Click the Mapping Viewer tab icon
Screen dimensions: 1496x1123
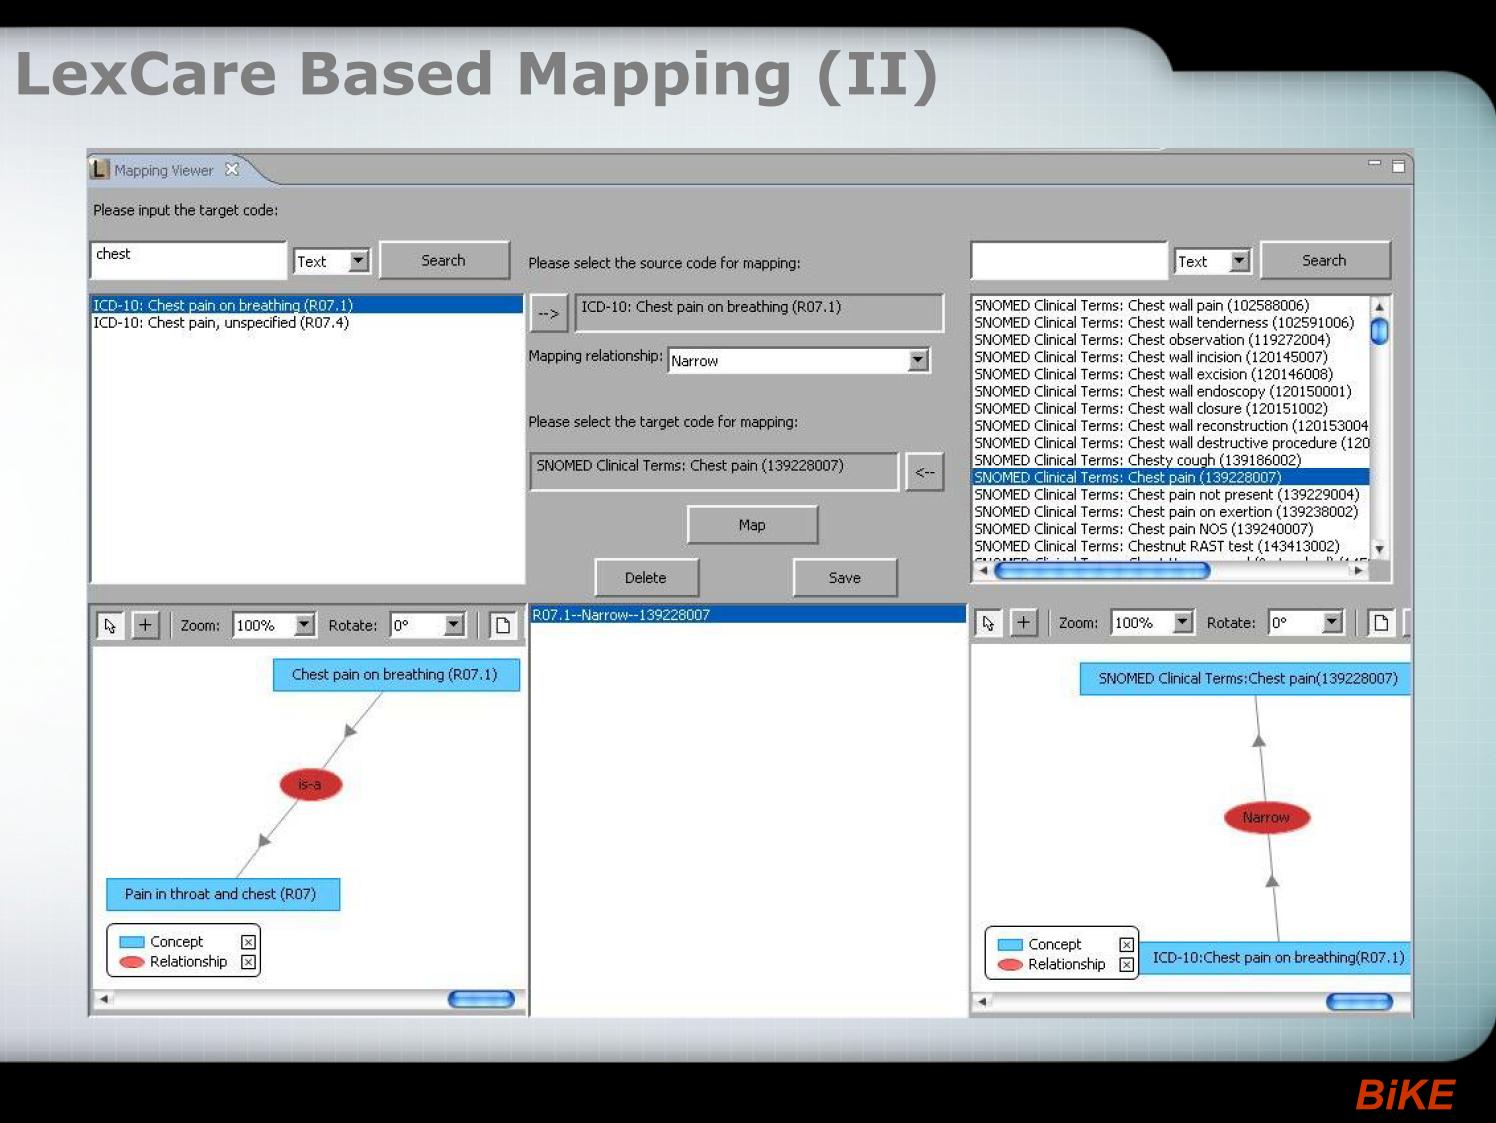coord(99,169)
